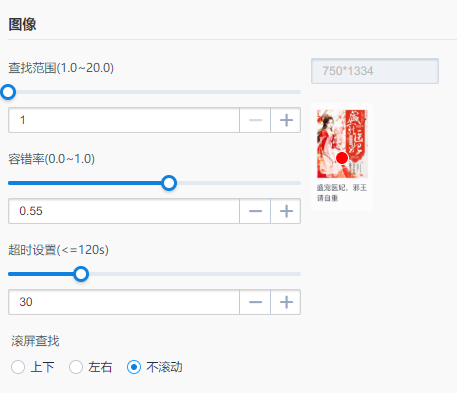Click the 750*1334 resolution field
Screen dimensions: 457x393
[375, 71]
